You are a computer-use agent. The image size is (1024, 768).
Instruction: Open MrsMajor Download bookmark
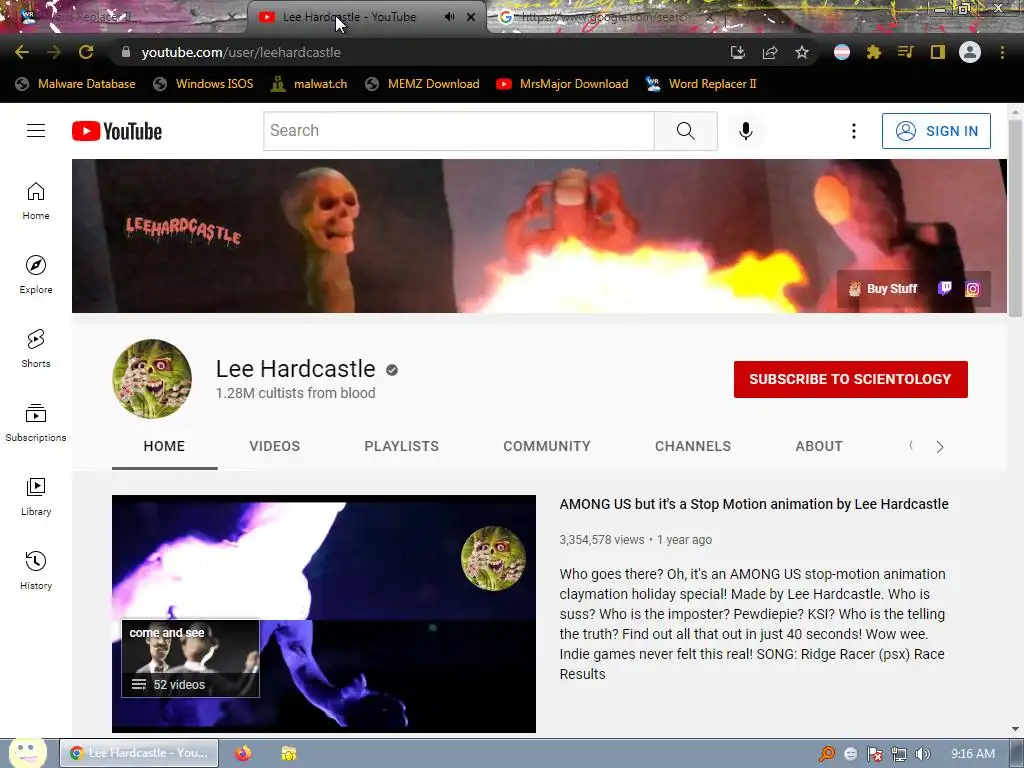click(562, 84)
